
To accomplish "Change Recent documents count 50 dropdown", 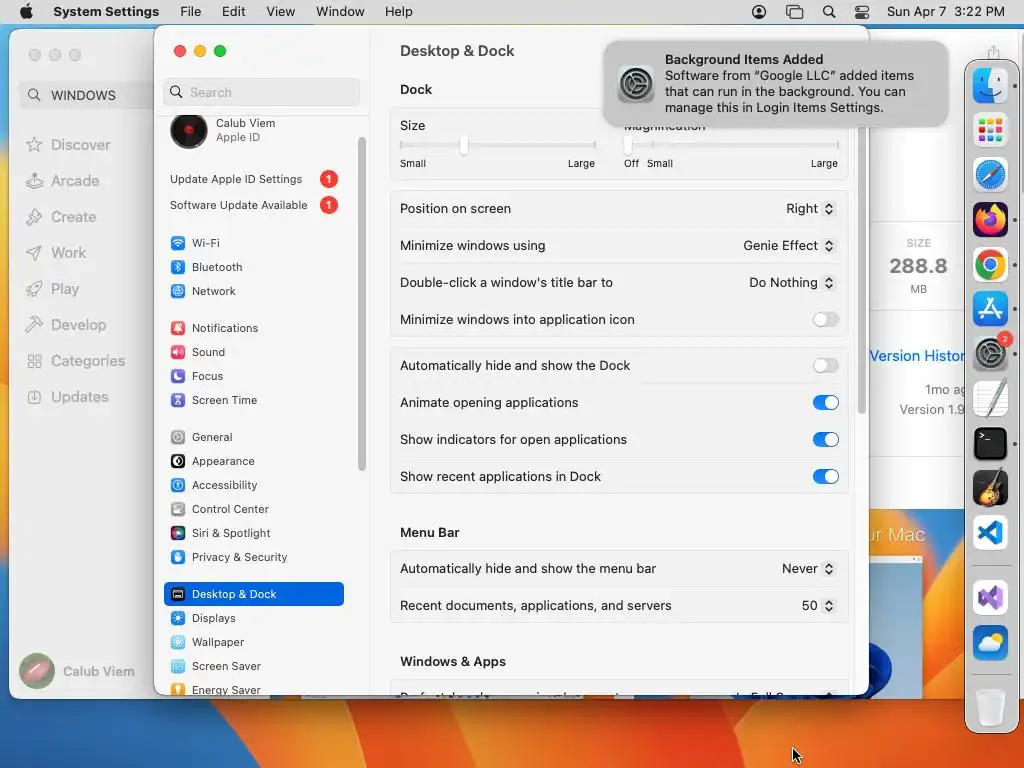I will tap(818, 606).
